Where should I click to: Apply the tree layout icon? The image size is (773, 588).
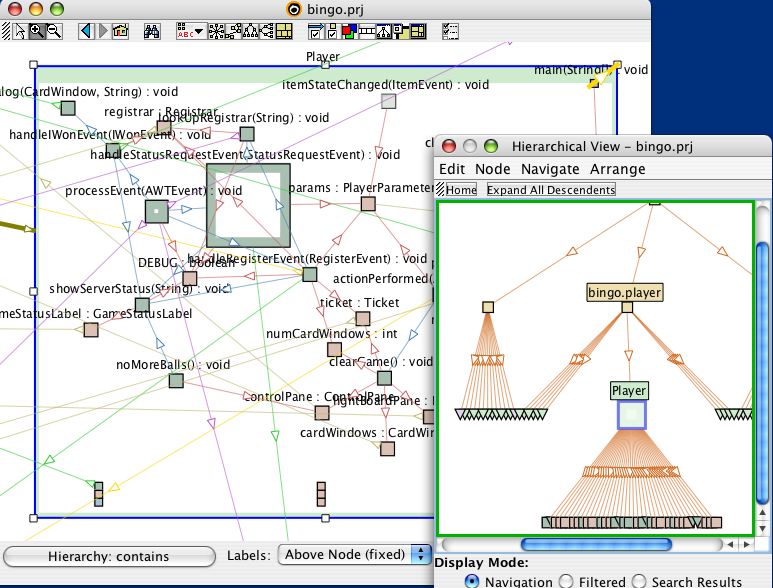pyautogui.click(x=250, y=31)
